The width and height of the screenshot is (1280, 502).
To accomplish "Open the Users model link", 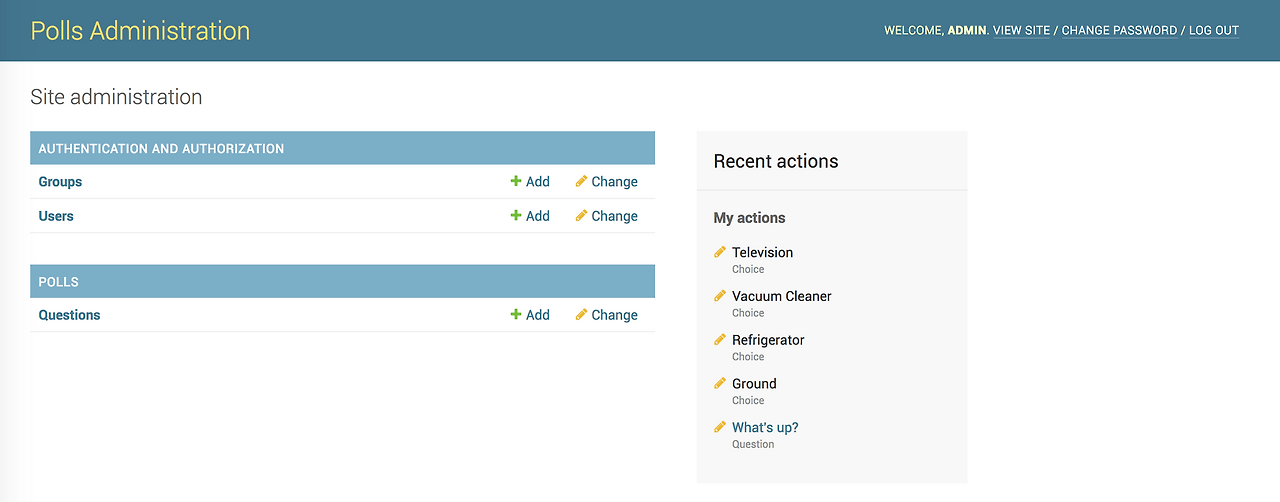I will pos(56,216).
